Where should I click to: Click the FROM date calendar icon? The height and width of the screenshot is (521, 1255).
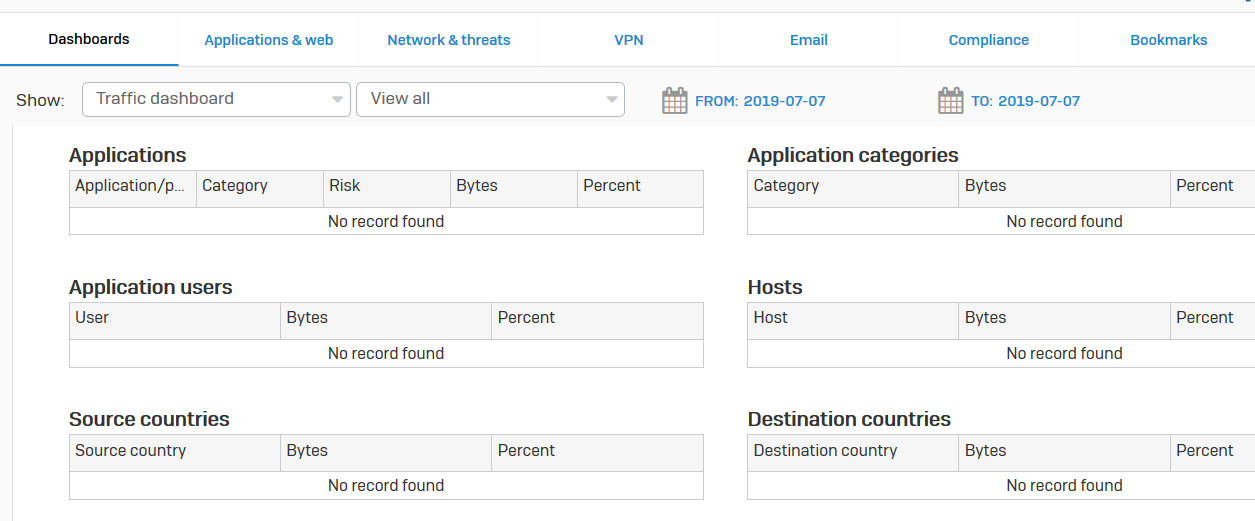(675, 100)
